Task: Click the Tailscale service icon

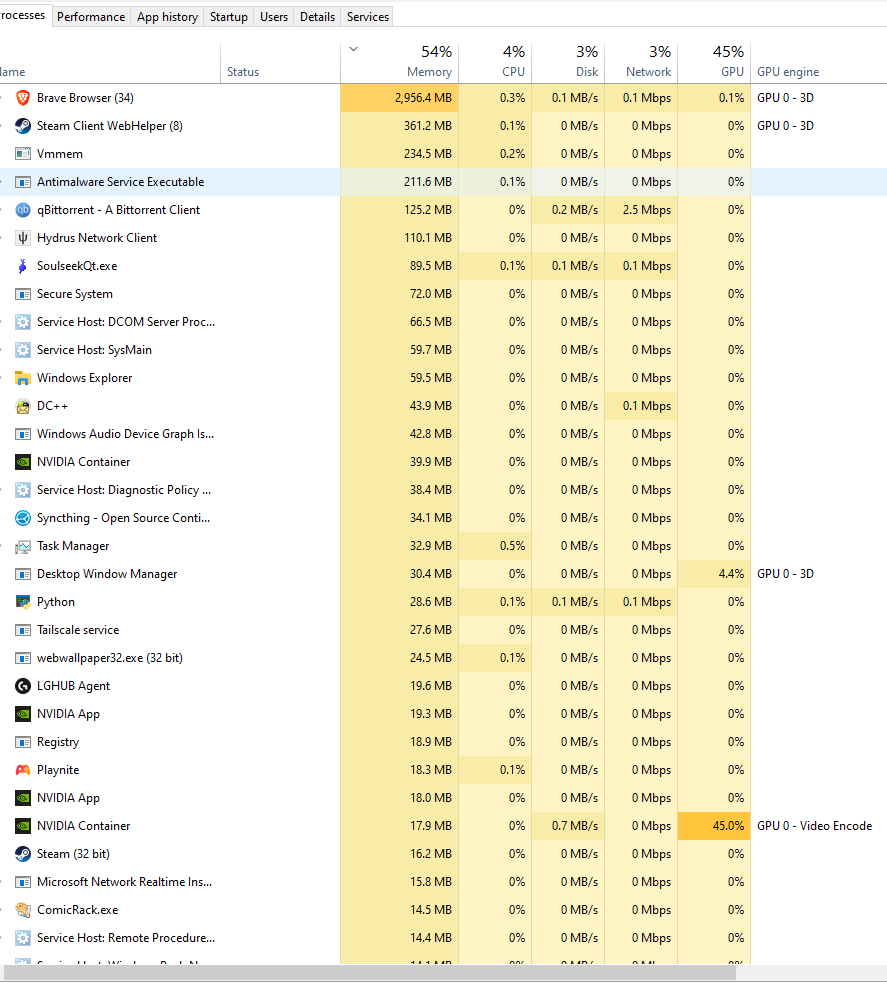Action: 23,630
